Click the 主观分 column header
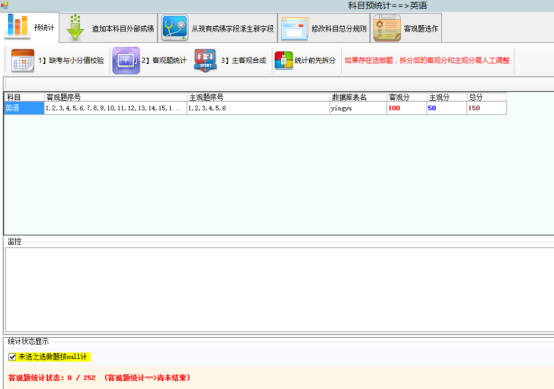The width and height of the screenshot is (554, 389). [446, 97]
